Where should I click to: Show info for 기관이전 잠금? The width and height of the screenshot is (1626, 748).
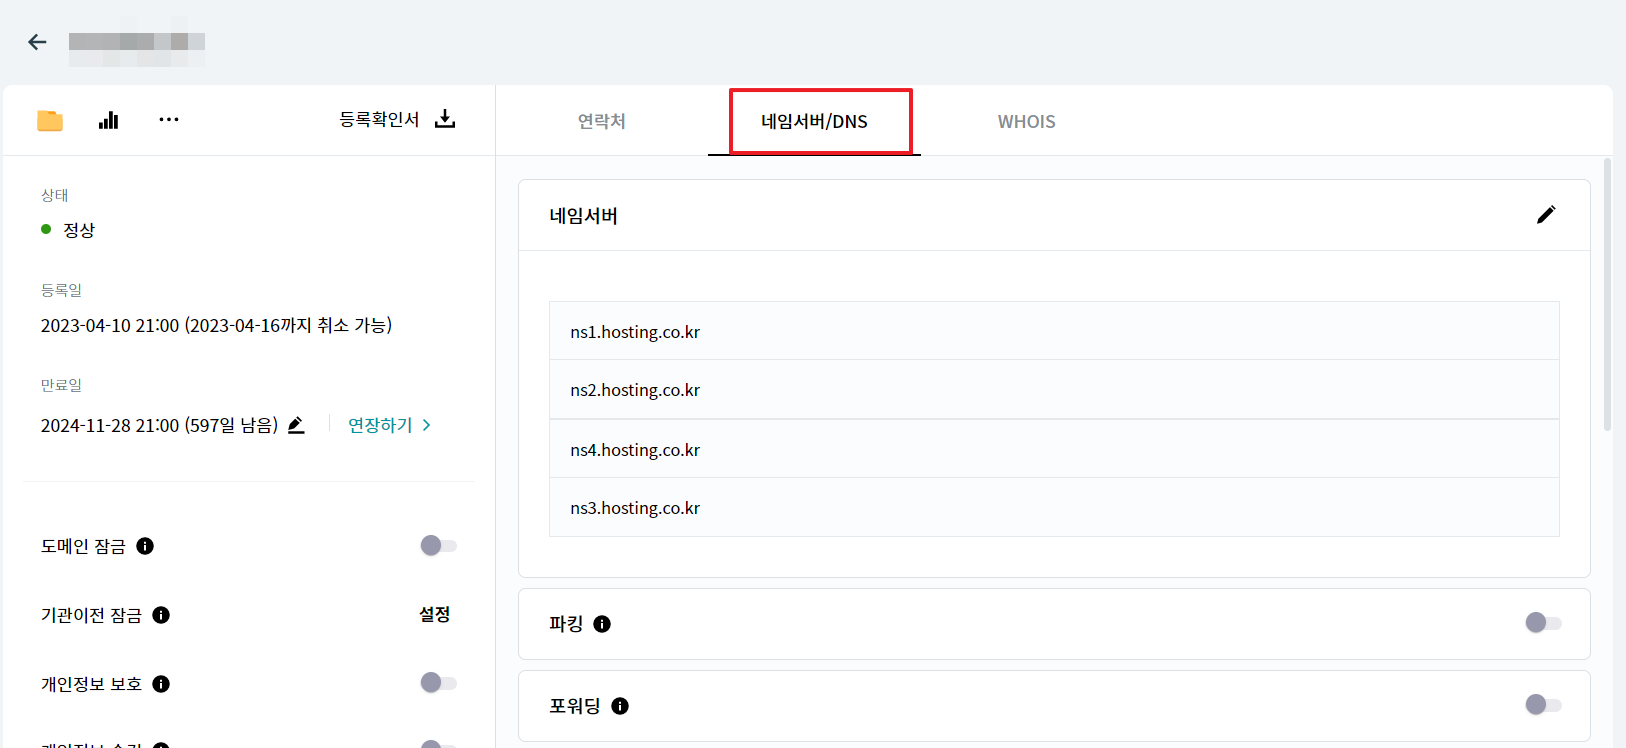[x=161, y=615]
